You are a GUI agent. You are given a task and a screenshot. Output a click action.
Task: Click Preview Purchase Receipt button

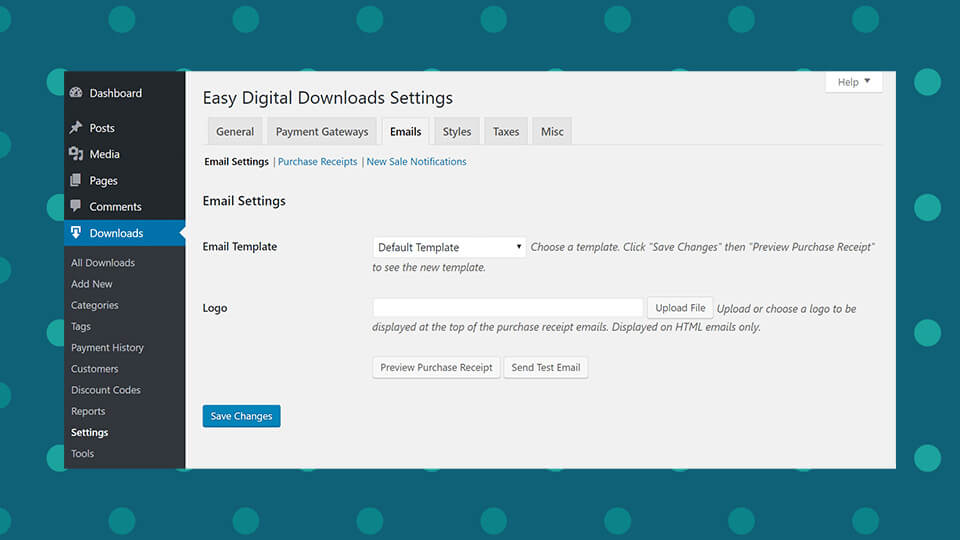(437, 367)
